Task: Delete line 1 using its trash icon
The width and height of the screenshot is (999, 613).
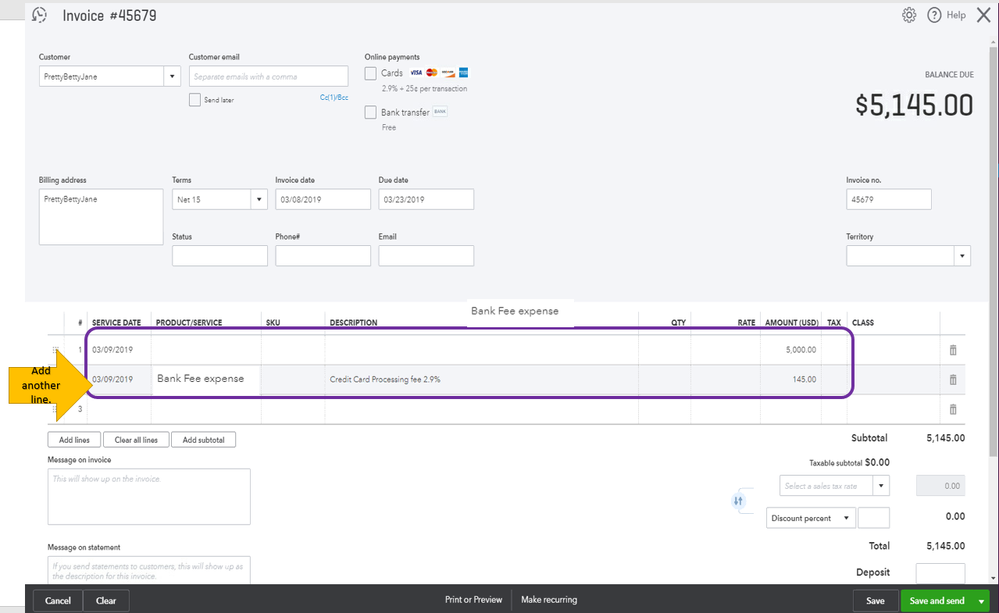Action: pos(952,350)
